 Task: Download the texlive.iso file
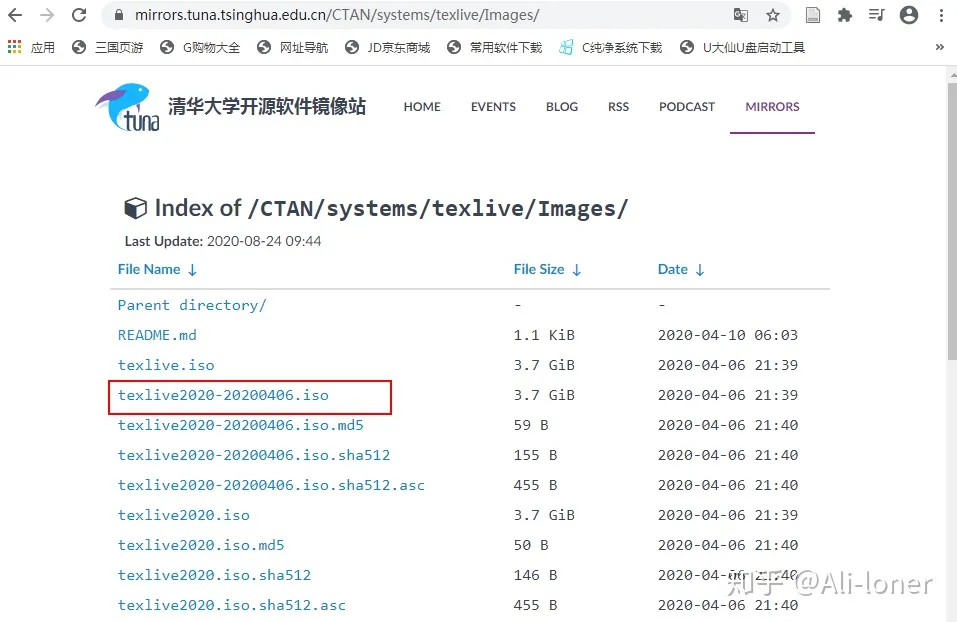click(166, 364)
